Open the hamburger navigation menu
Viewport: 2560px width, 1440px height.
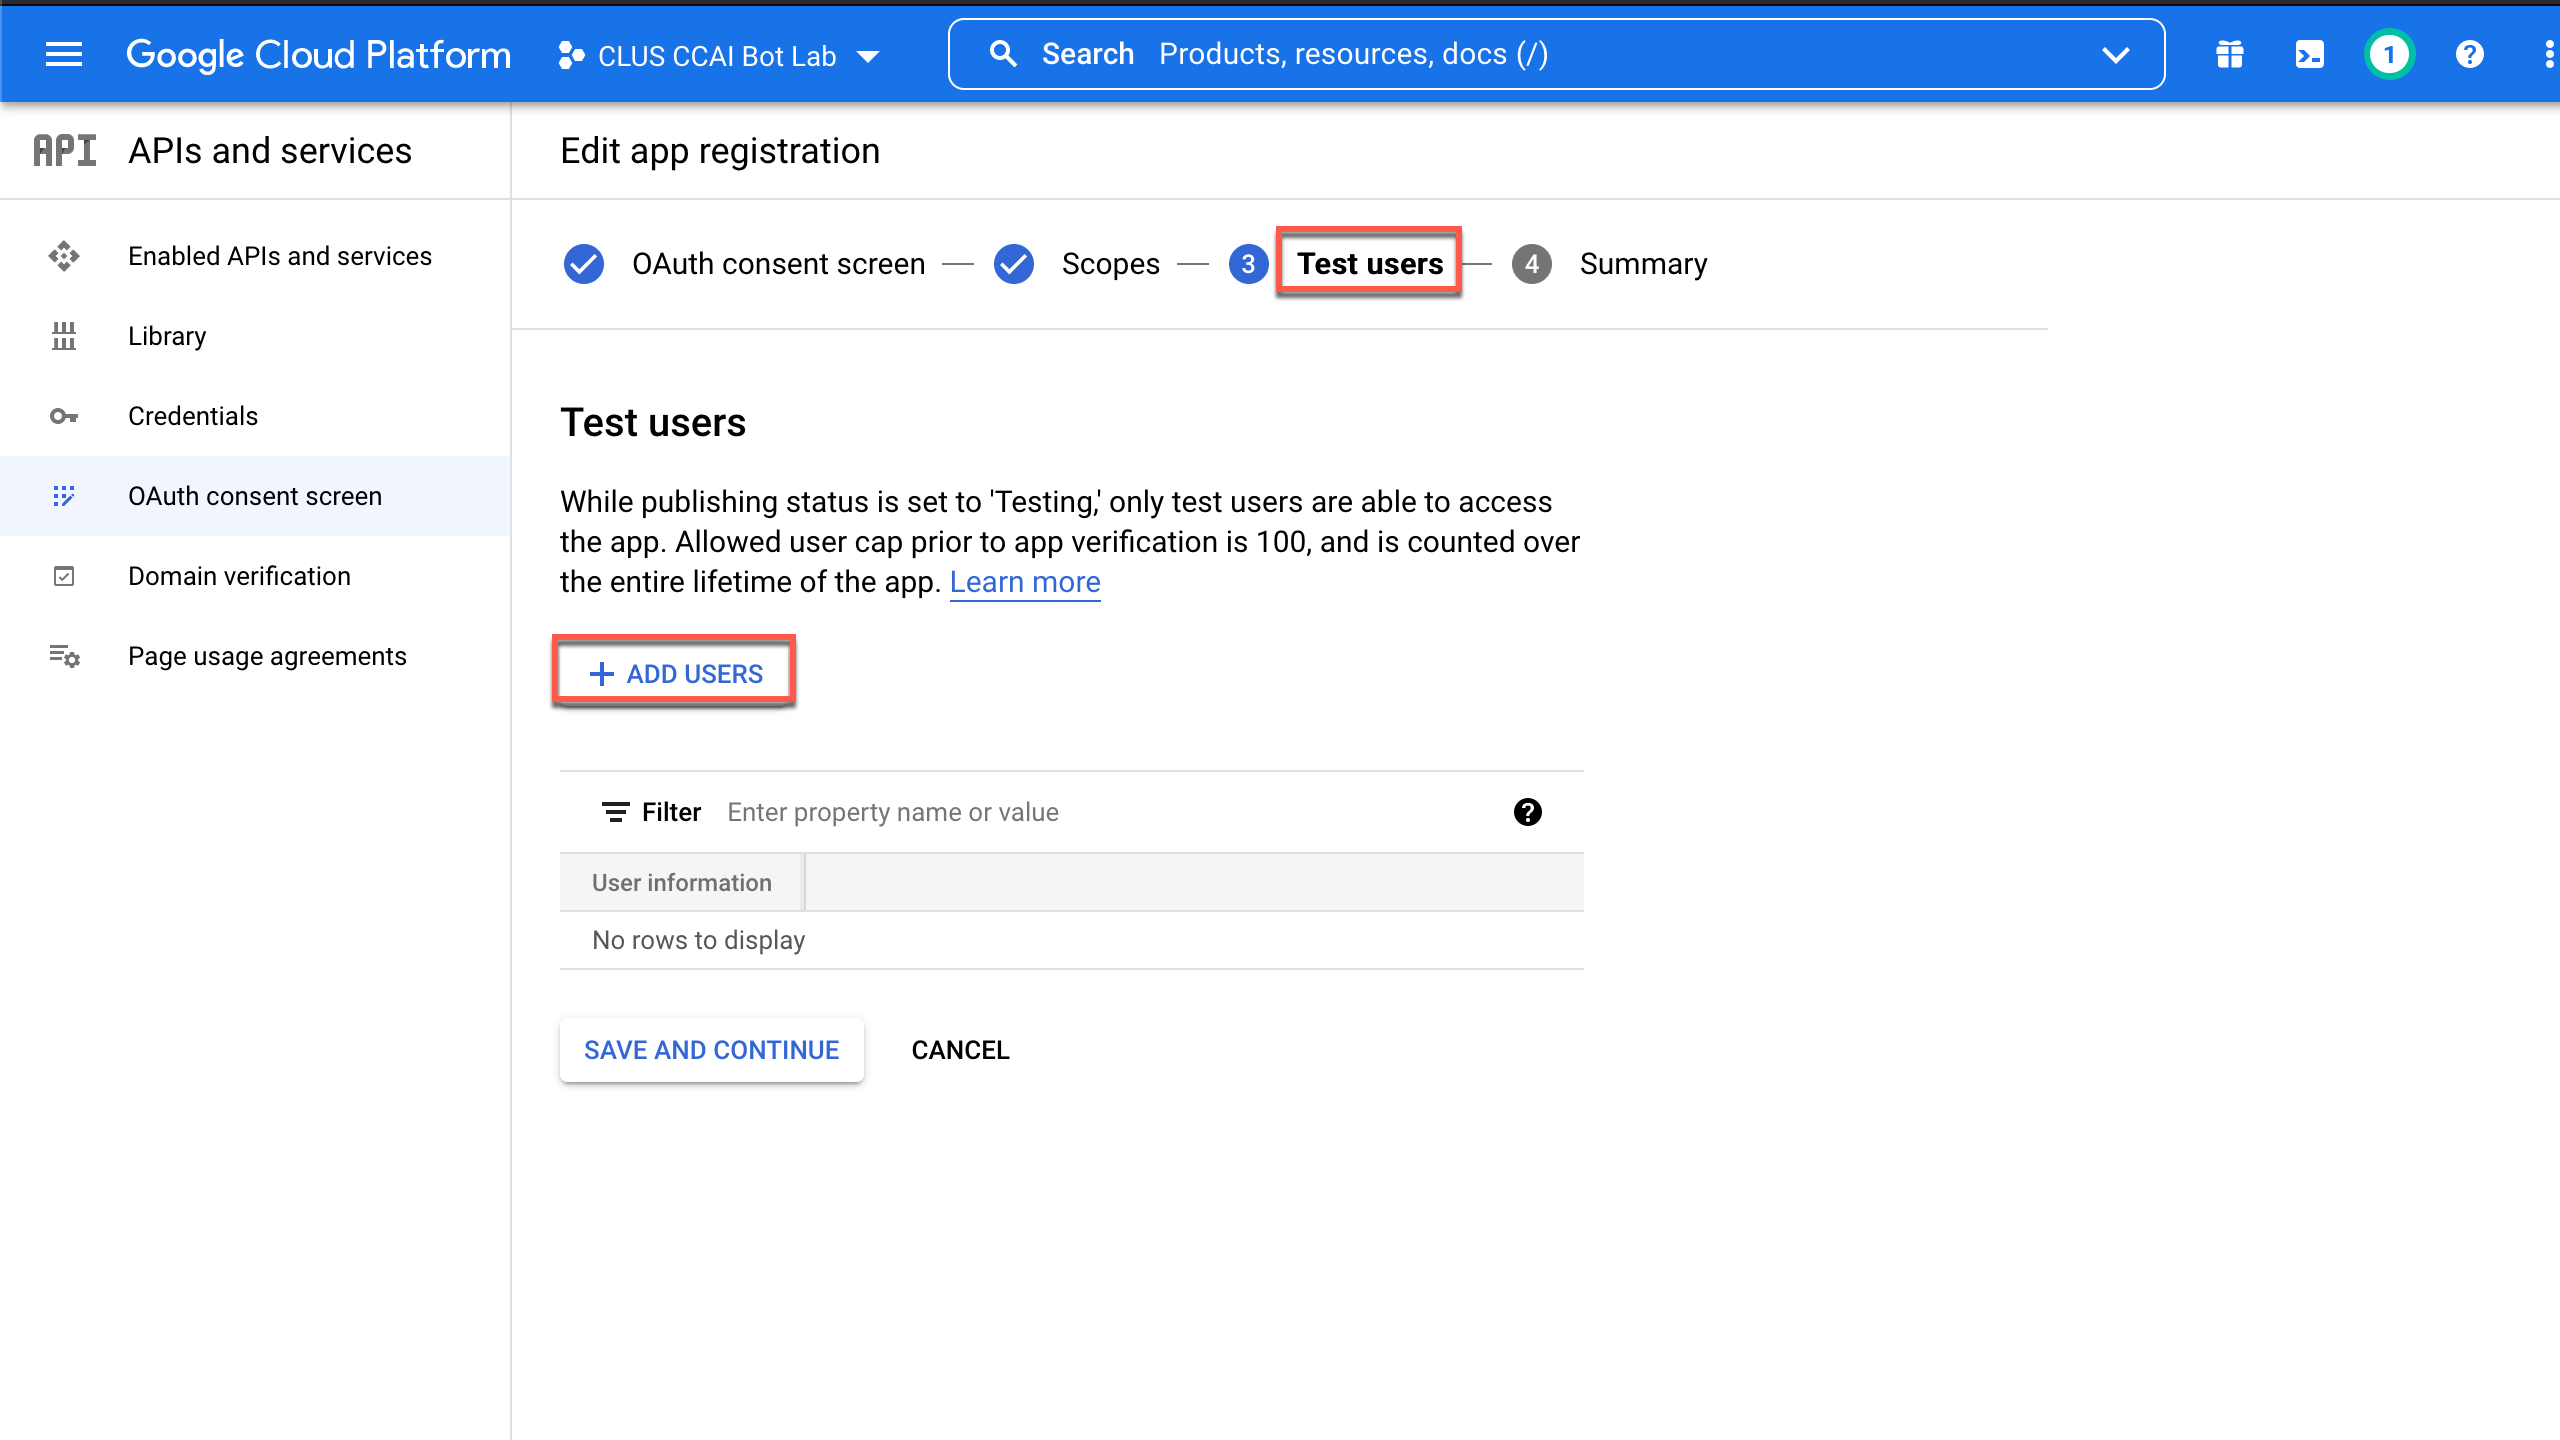(x=64, y=54)
